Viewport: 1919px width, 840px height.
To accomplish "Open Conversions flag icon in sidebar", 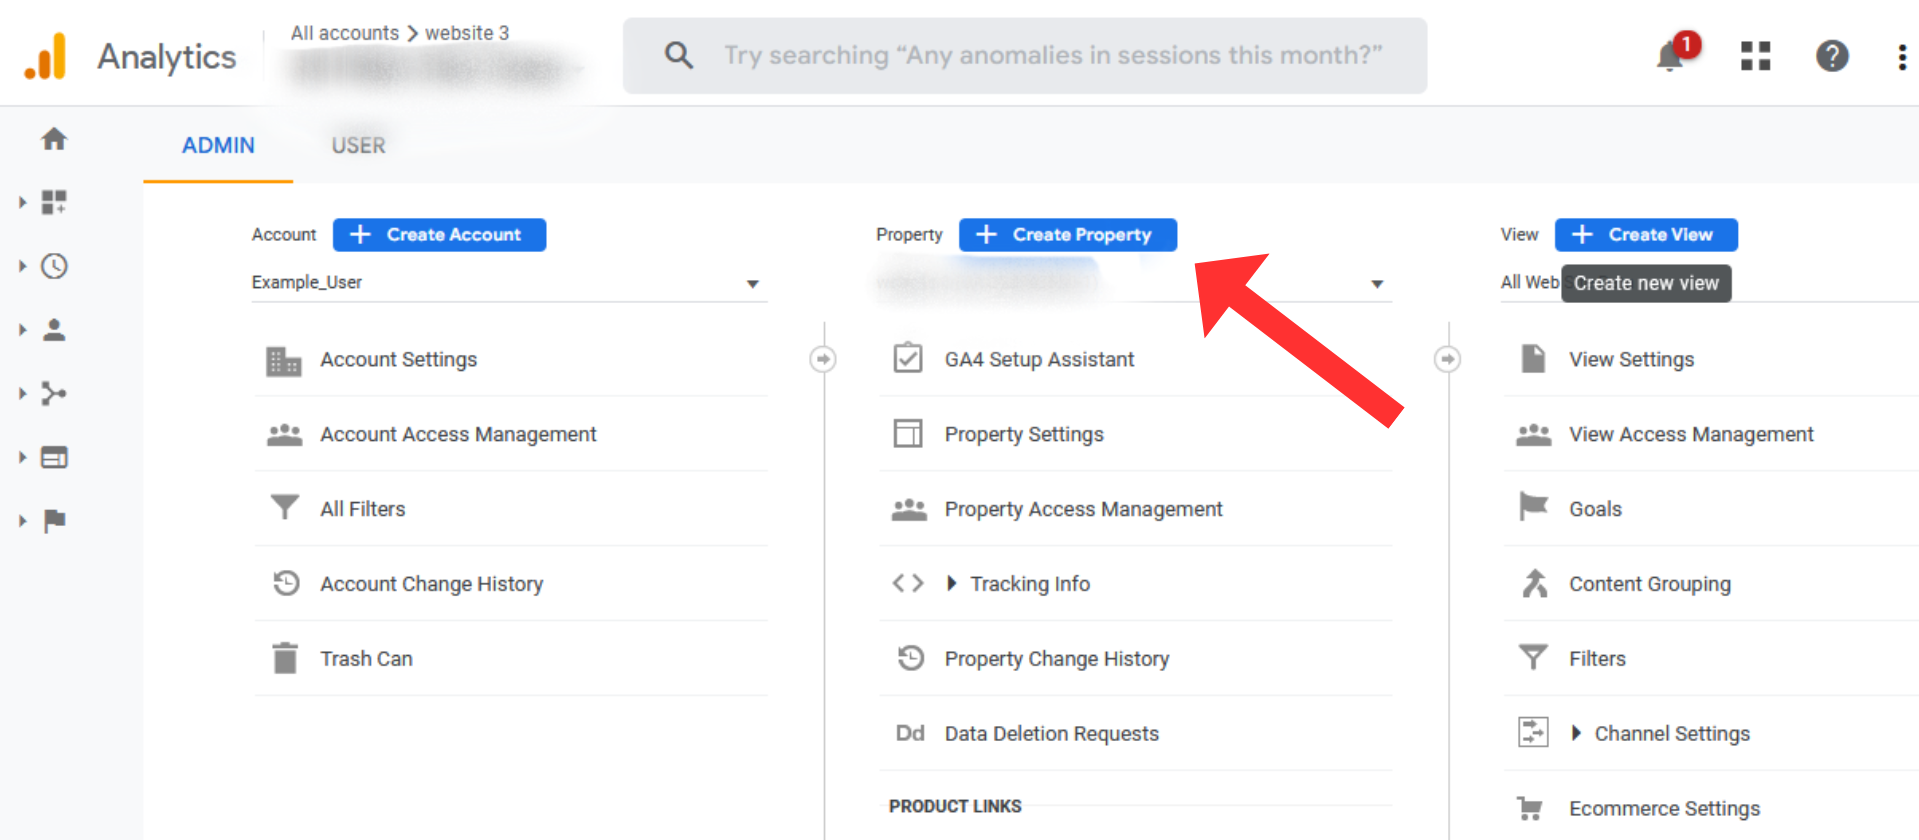I will coord(54,521).
